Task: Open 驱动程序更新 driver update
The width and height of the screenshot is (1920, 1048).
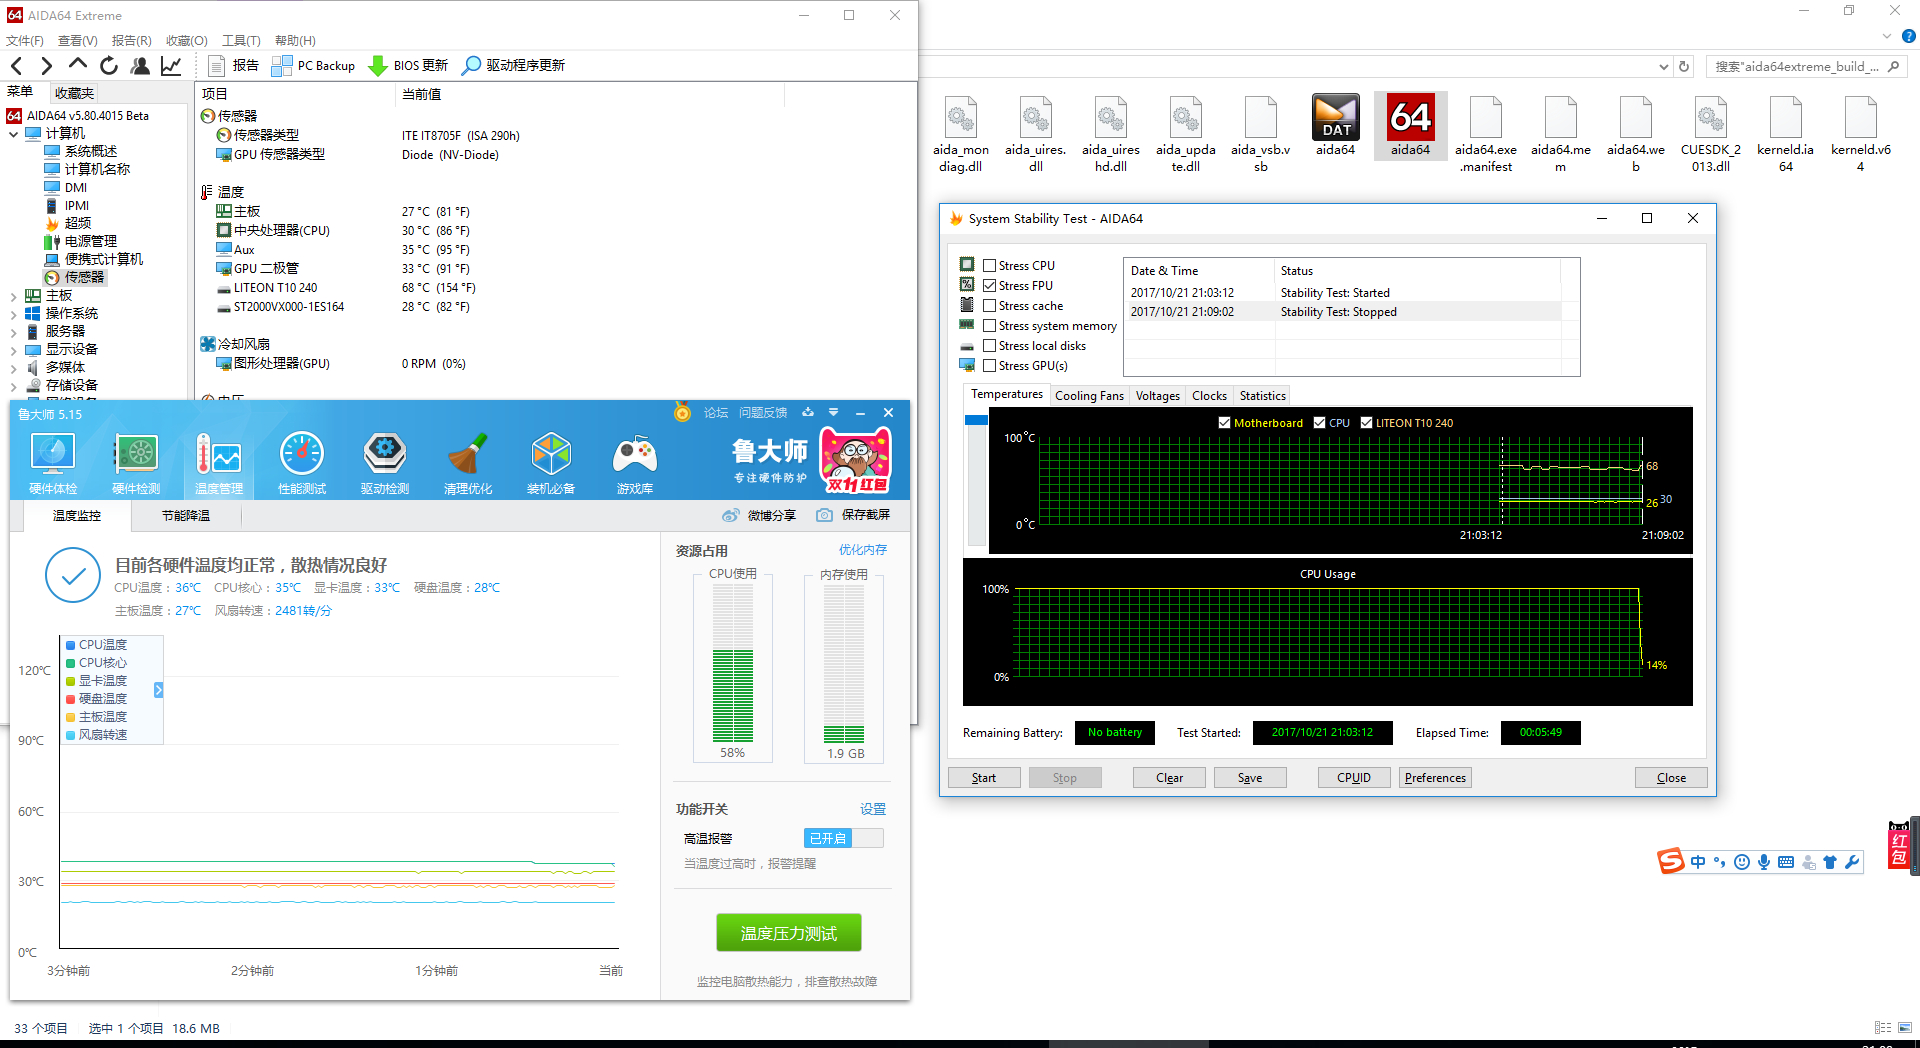Action: (x=513, y=66)
